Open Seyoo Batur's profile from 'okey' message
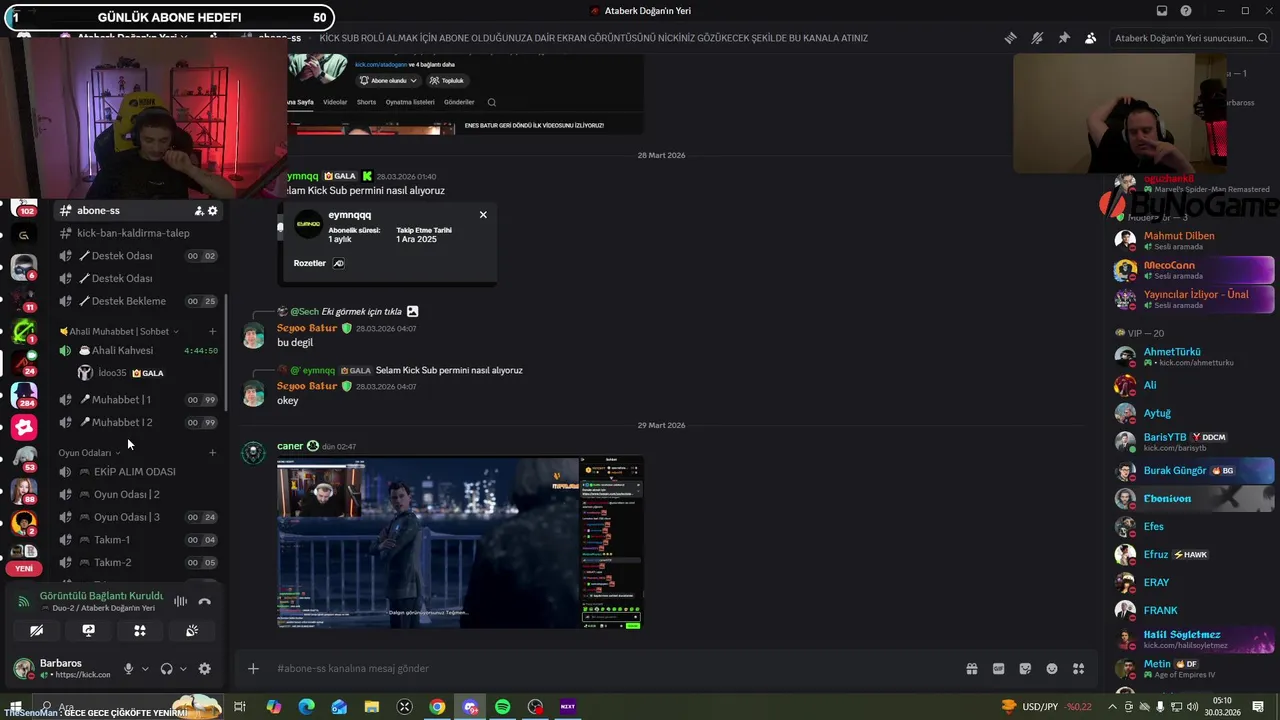 307,386
